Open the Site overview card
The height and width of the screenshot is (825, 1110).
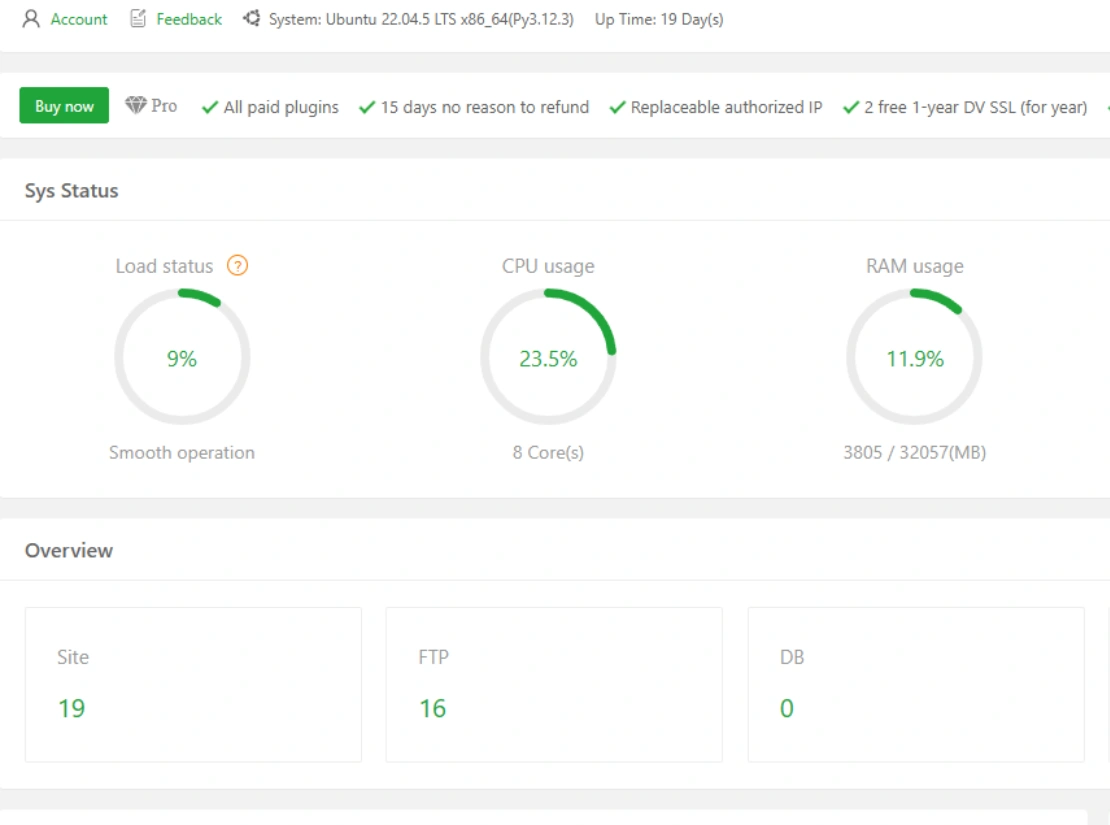(x=193, y=684)
